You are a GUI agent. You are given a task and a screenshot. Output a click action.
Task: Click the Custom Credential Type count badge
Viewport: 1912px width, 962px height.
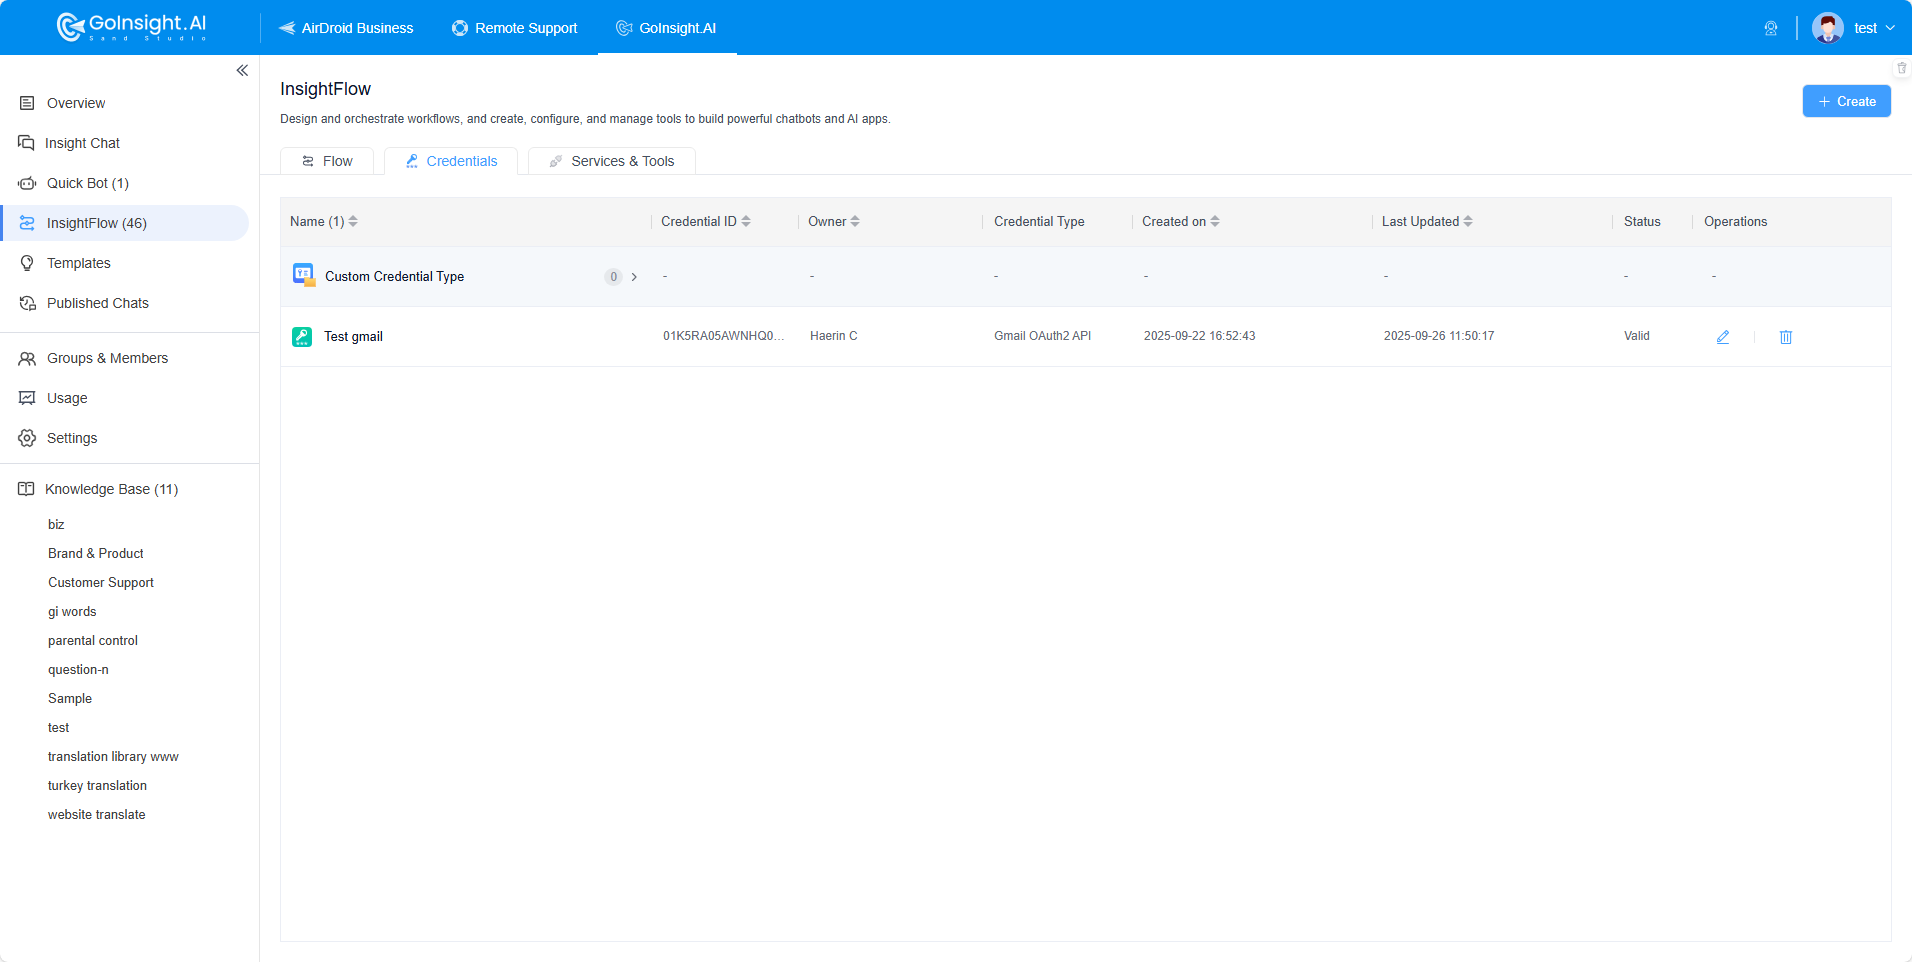(613, 277)
